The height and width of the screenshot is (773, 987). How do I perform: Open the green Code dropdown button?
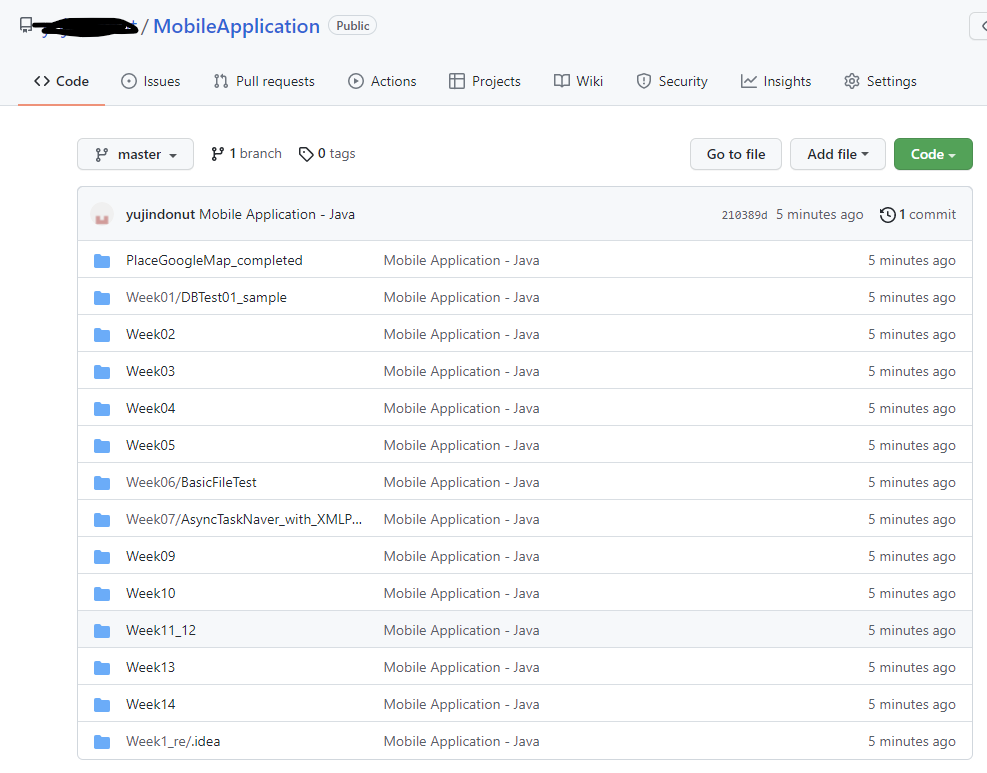[x=933, y=154]
